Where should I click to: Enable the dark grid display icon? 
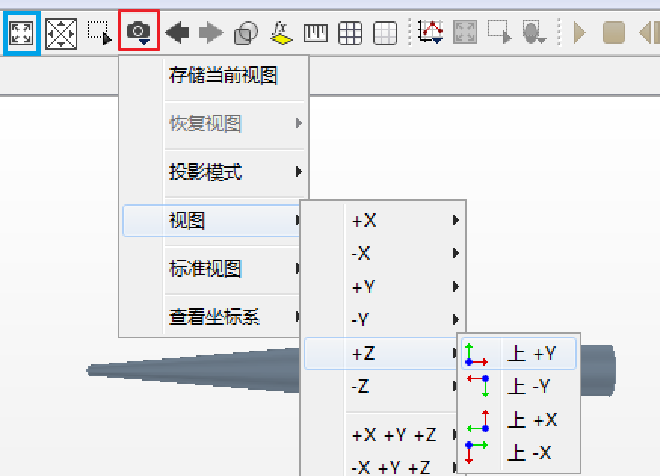(x=350, y=33)
